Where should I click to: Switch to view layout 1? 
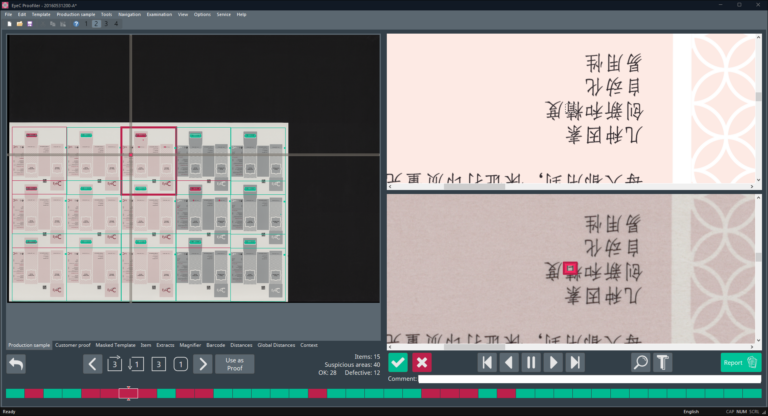pyautogui.click(x=86, y=24)
